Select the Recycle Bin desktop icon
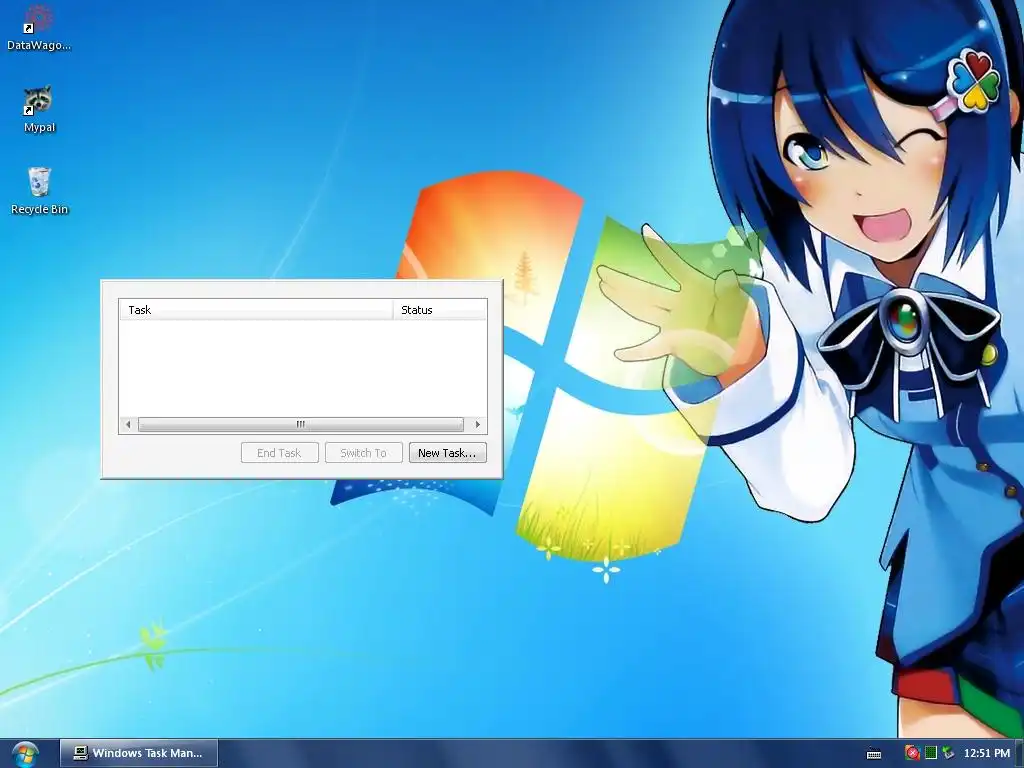1024x768 pixels. [39, 191]
